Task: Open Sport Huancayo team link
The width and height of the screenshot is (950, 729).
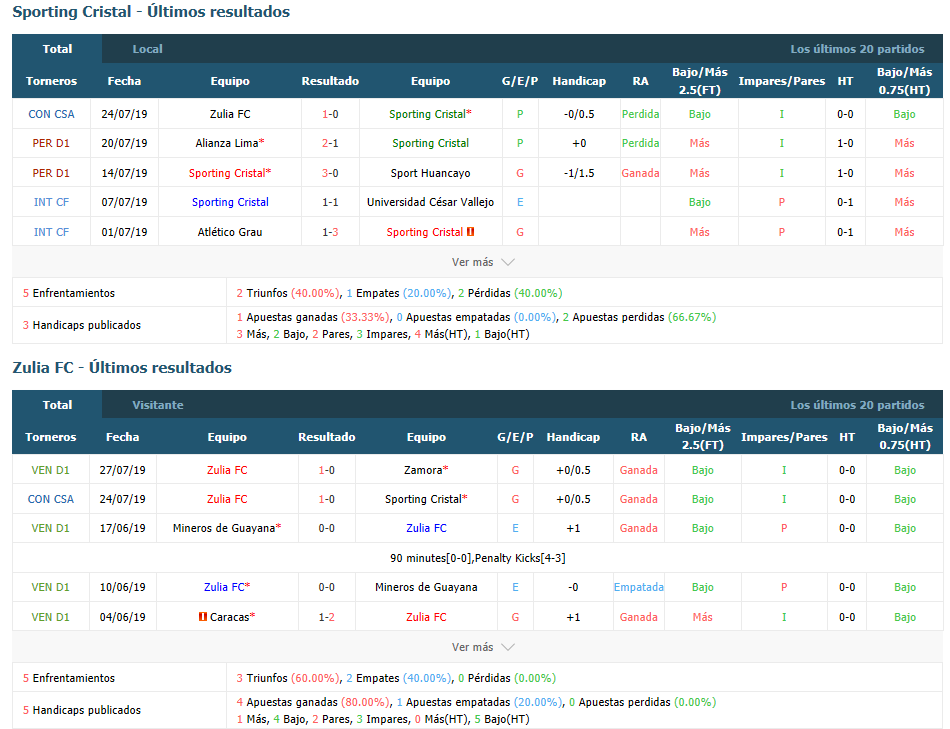Action: [430, 173]
